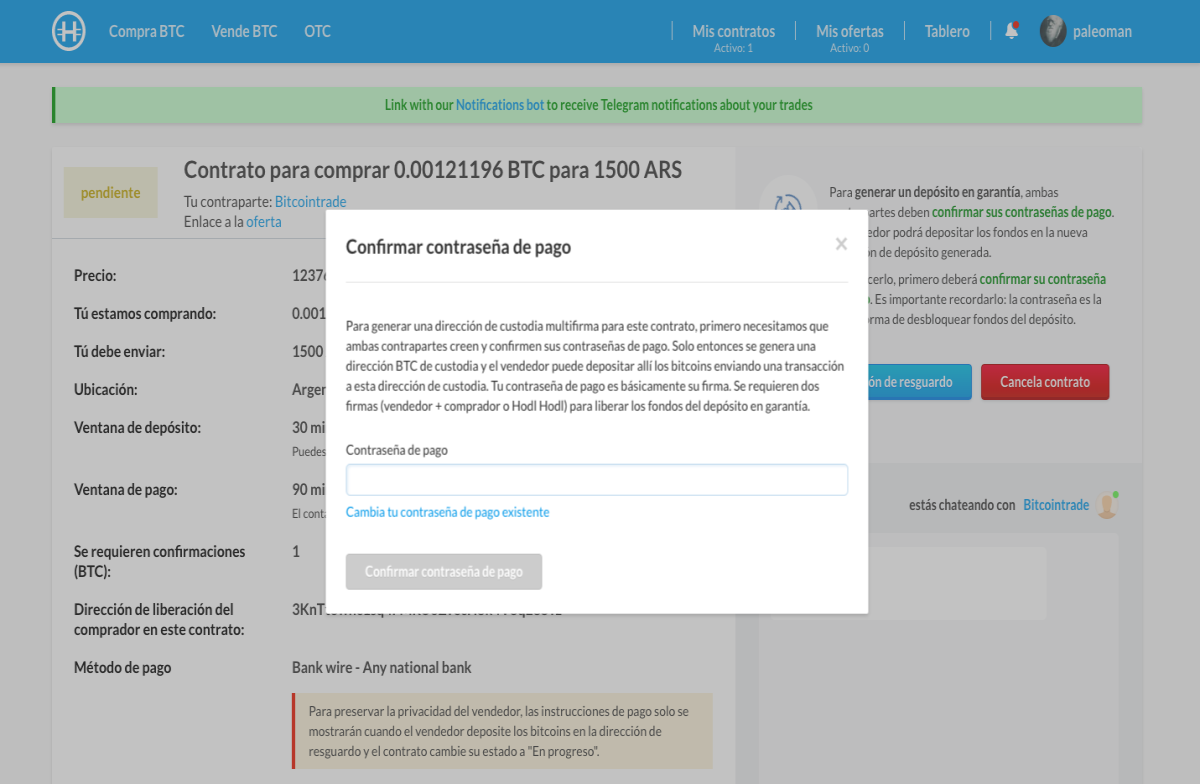The image size is (1200, 784).
Task: Click the blue resguardo button behind dialog
Action: [919, 382]
